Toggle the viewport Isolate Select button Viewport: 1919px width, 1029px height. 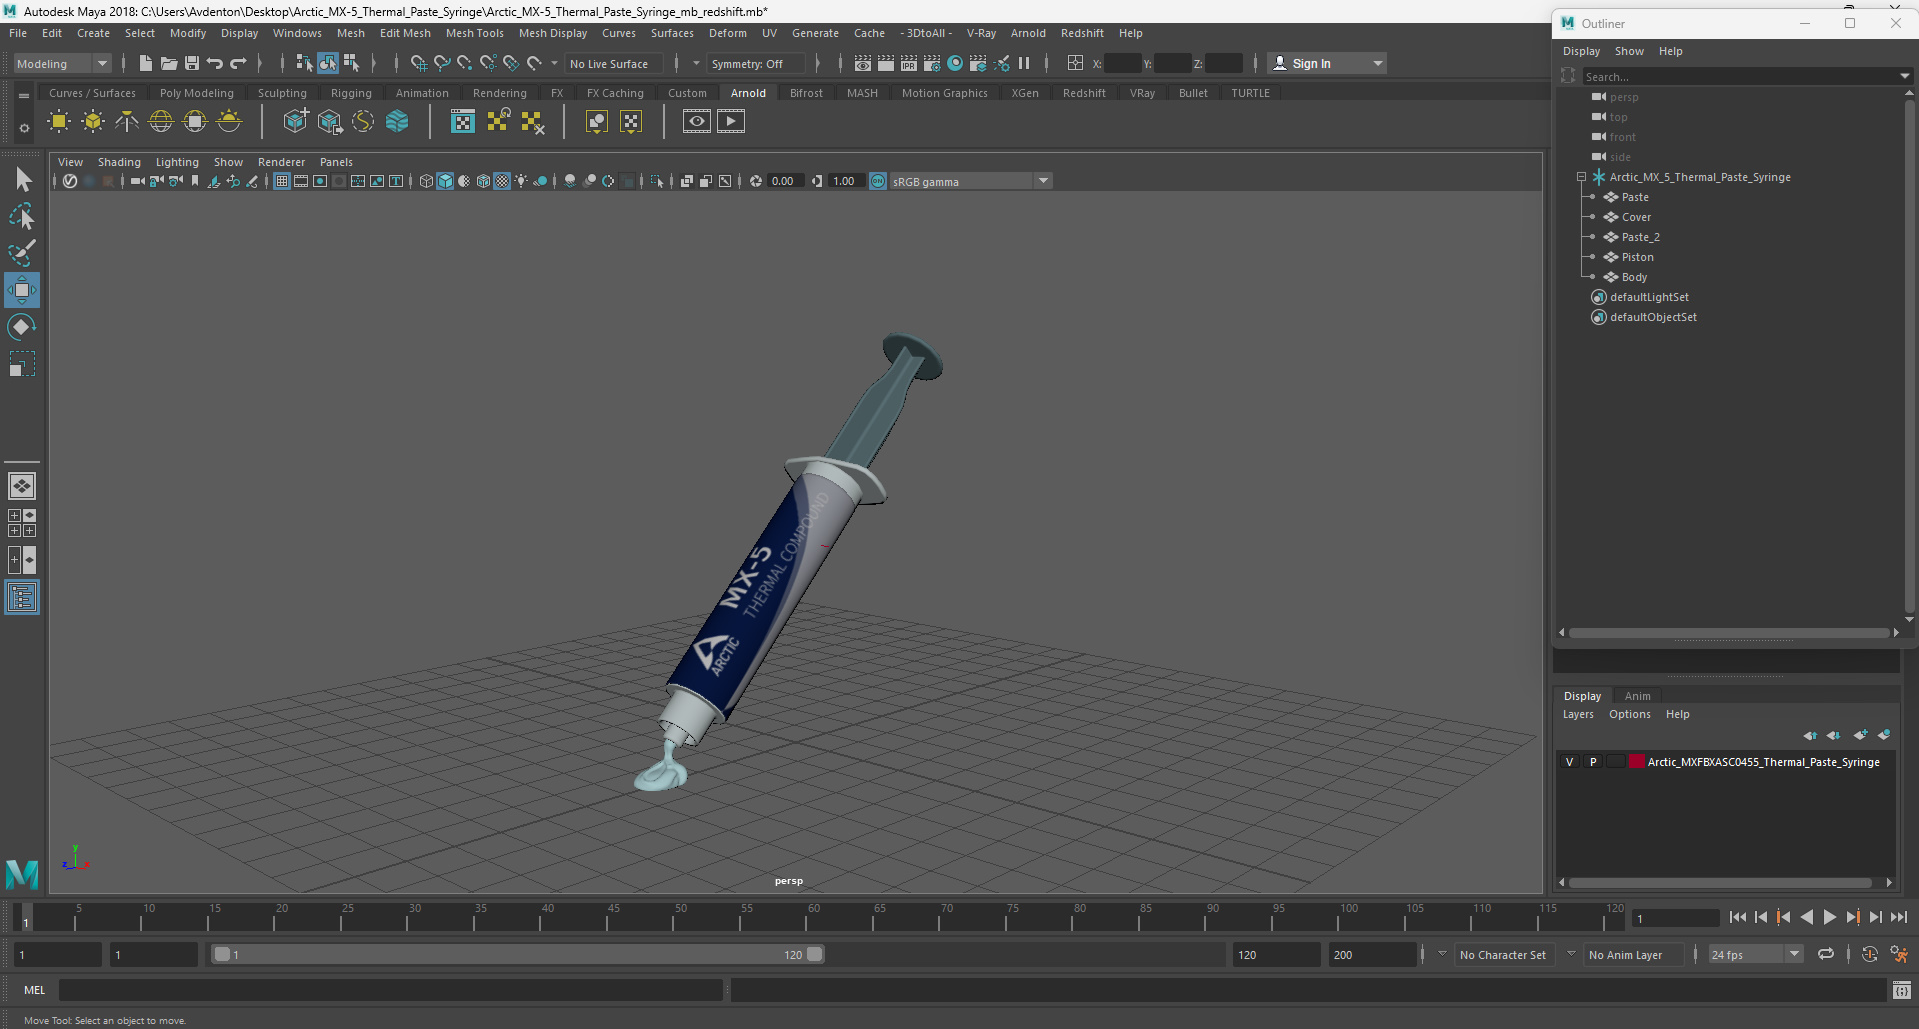[657, 181]
